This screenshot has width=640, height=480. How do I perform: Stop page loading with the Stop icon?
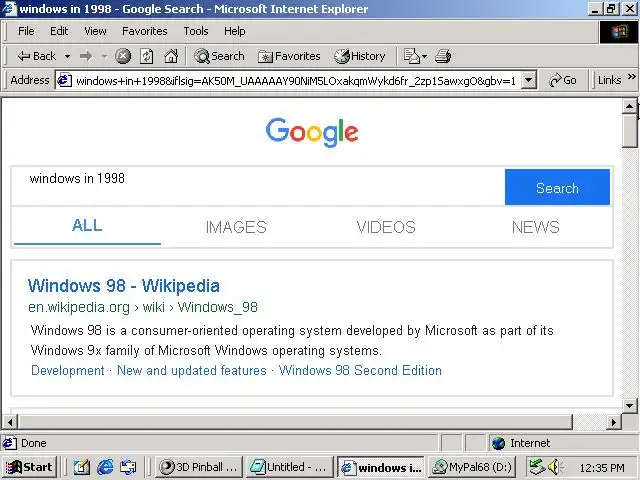click(x=123, y=56)
